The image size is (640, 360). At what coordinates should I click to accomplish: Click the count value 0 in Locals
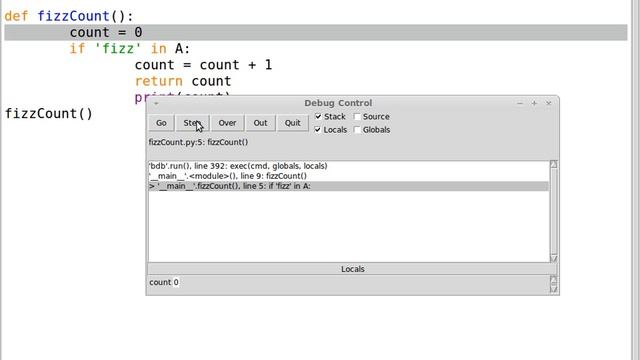point(176,282)
